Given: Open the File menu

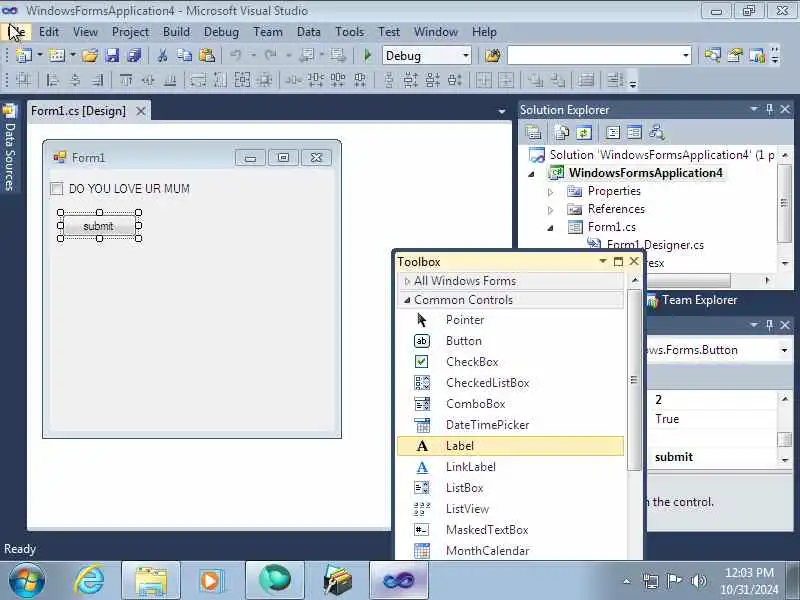Looking at the screenshot, I should [16, 32].
